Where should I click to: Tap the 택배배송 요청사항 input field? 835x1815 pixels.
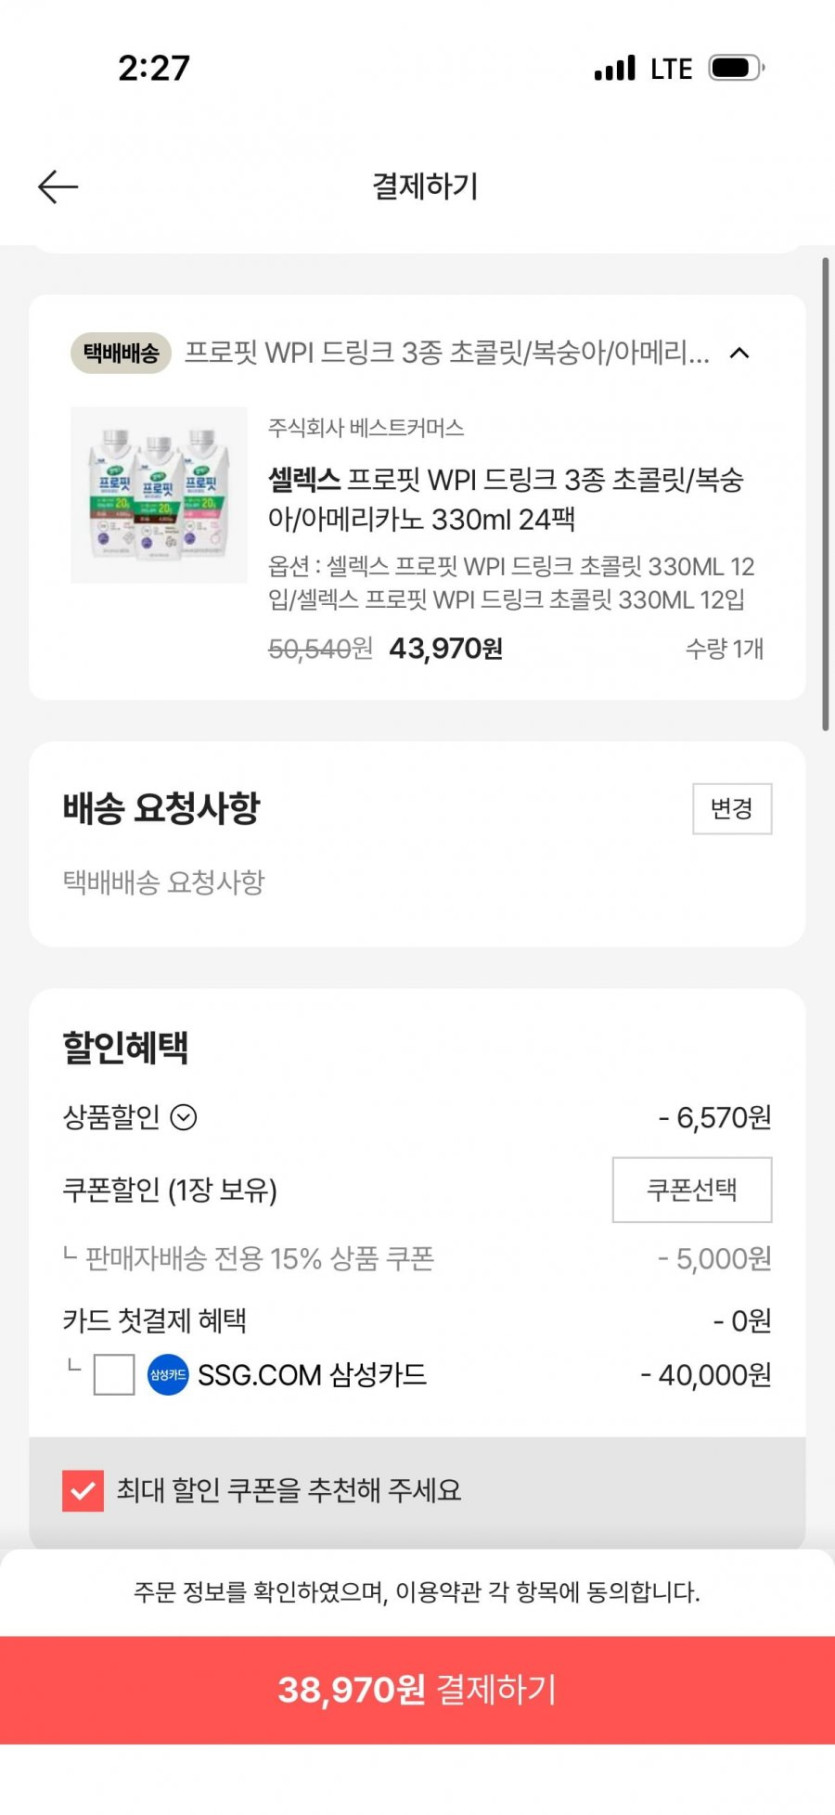point(164,882)
